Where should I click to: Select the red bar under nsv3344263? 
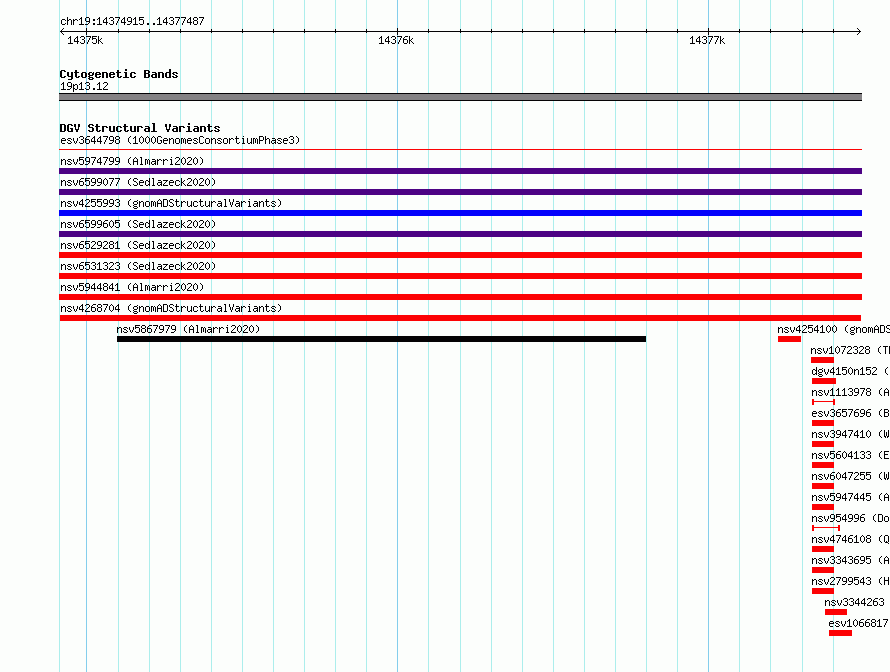836,612
